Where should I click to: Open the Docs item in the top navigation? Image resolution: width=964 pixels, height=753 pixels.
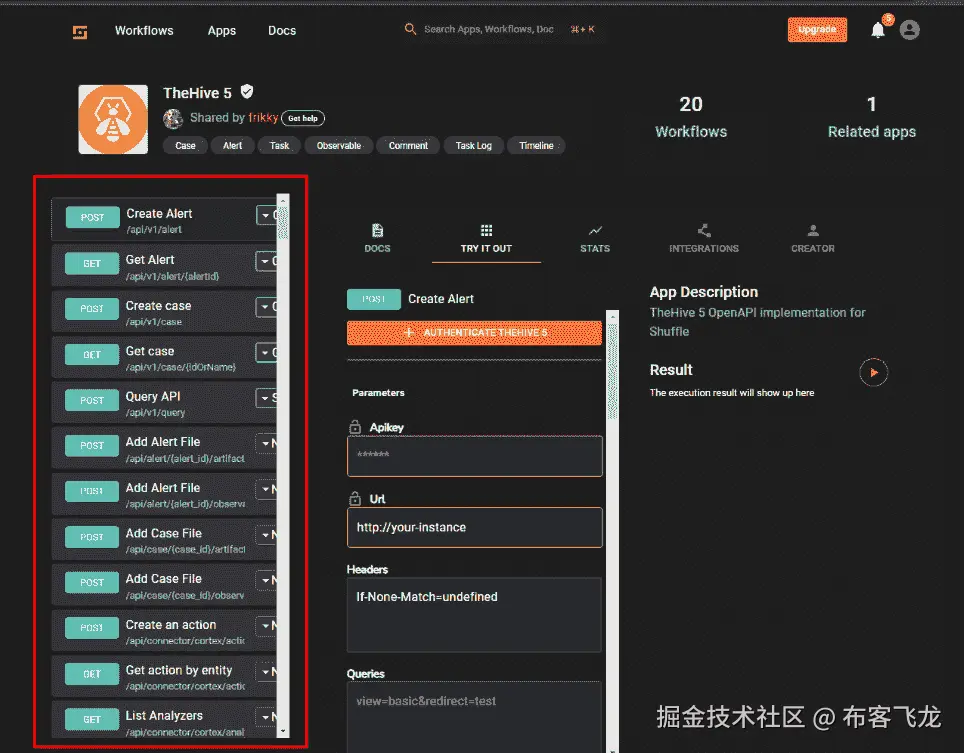[282, 30]
